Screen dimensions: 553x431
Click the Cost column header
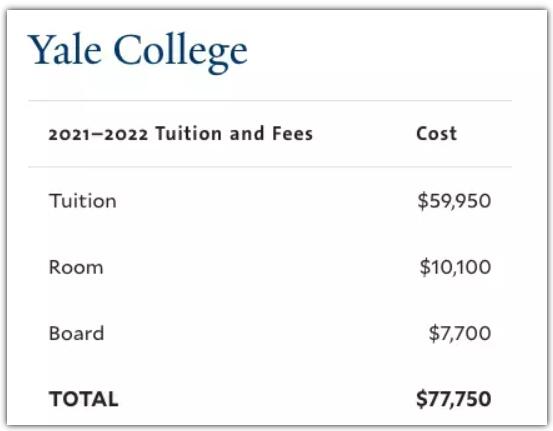click(x=437, y=134)
